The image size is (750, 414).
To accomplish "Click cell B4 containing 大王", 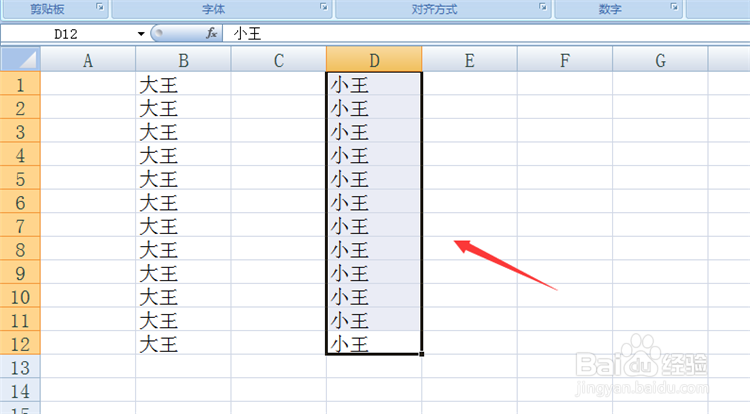I will pyautogui.click(x=183, y=155).
